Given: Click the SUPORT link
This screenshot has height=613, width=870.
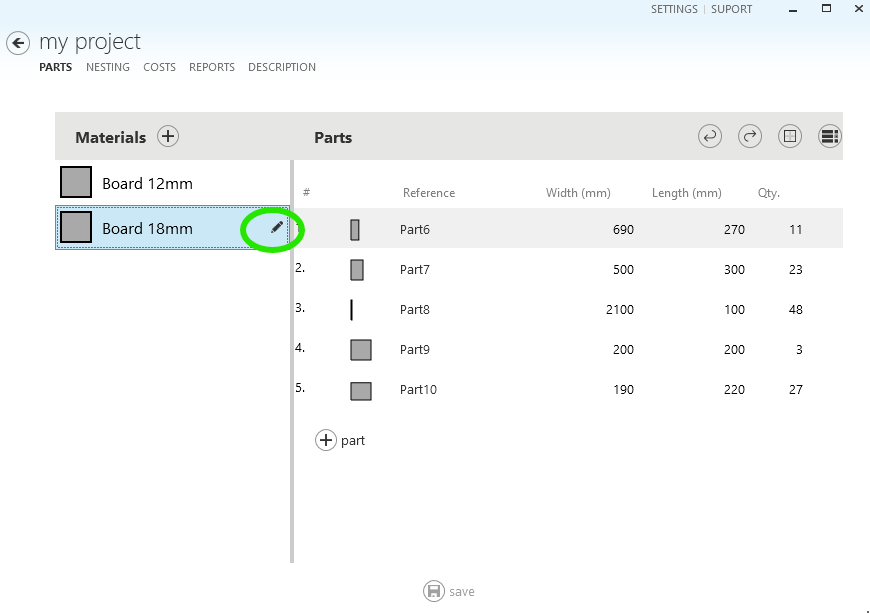Looking at the screenshot, I should 731,9.
